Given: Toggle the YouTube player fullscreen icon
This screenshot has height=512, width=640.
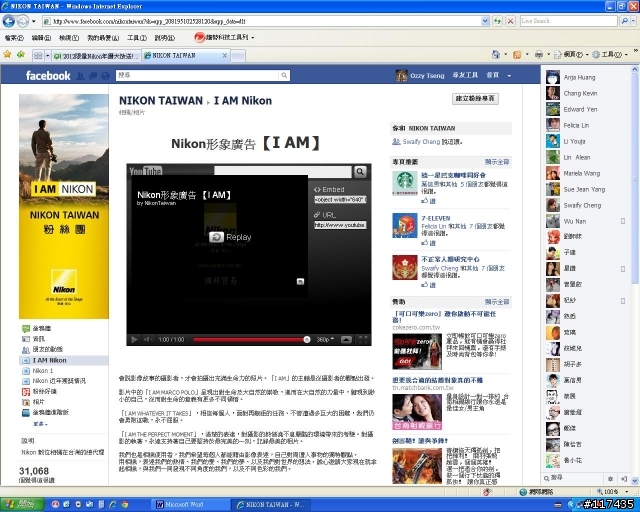Looking at the screenshot, I should point(362,339).
